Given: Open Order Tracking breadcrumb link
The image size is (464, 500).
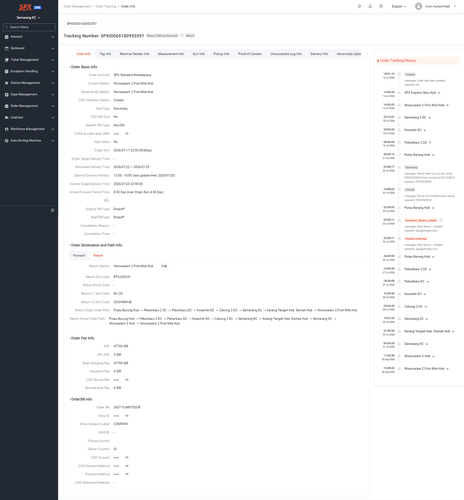Looking at the screenshot, I should 106,6.
